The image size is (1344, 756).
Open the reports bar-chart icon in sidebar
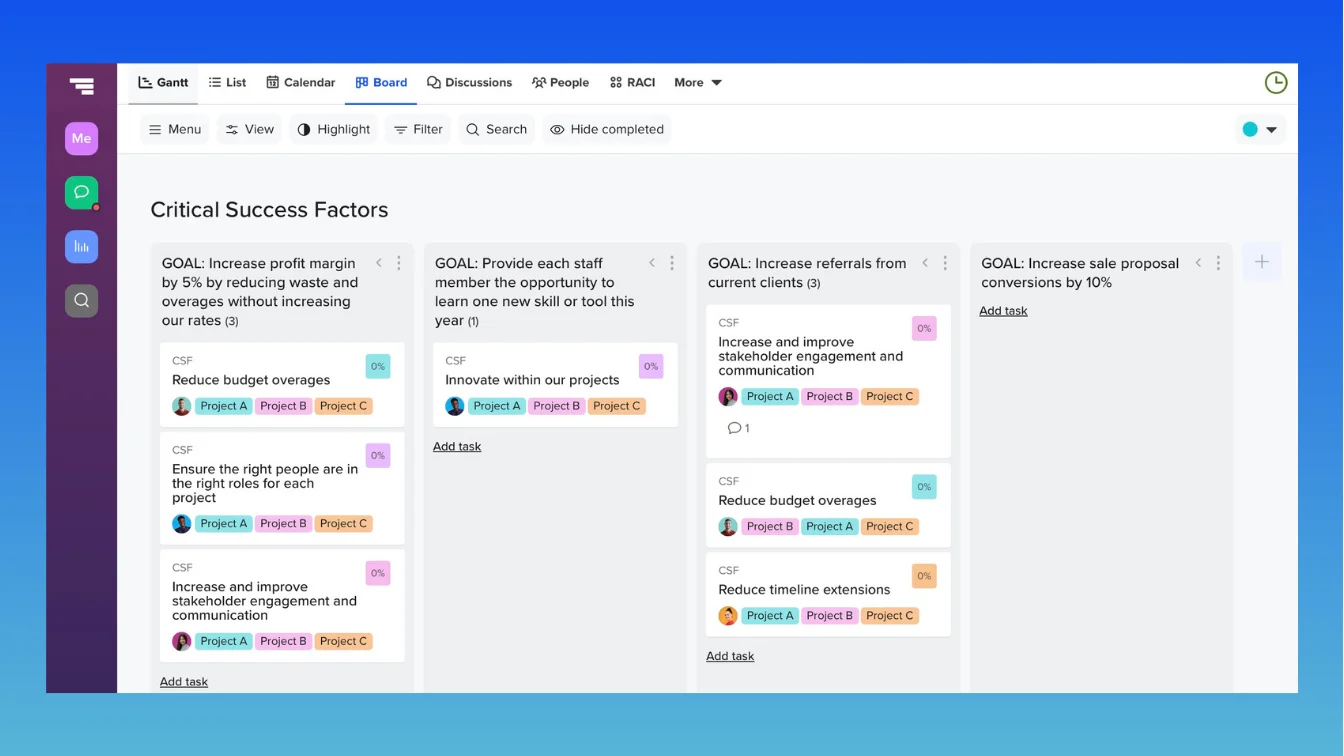(81, 246)
